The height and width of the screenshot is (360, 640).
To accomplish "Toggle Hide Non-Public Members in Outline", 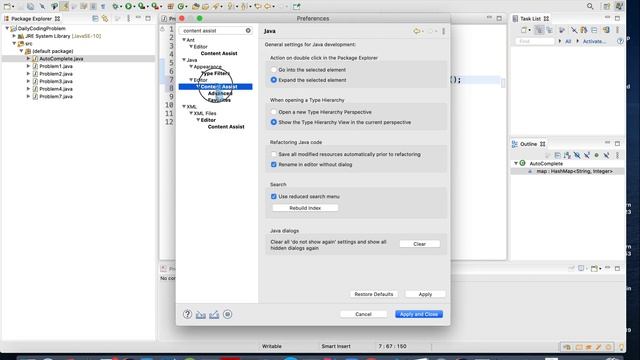I will click(596, 155).
